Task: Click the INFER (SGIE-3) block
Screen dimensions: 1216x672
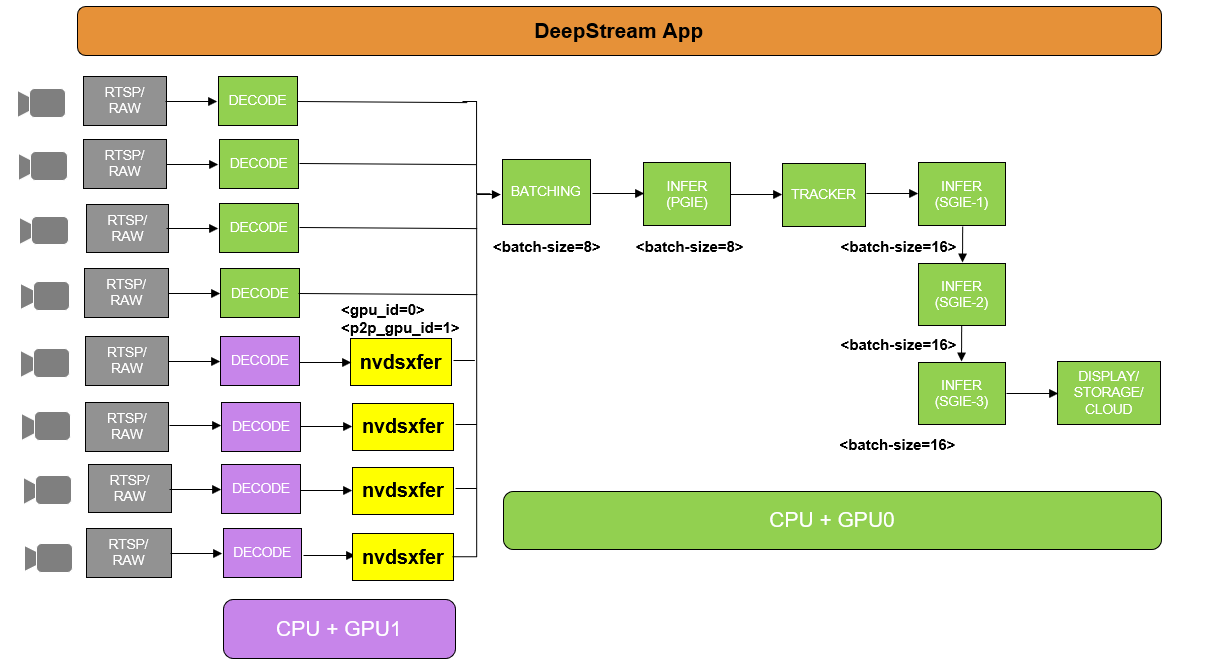Action: (x=961, y=393)
